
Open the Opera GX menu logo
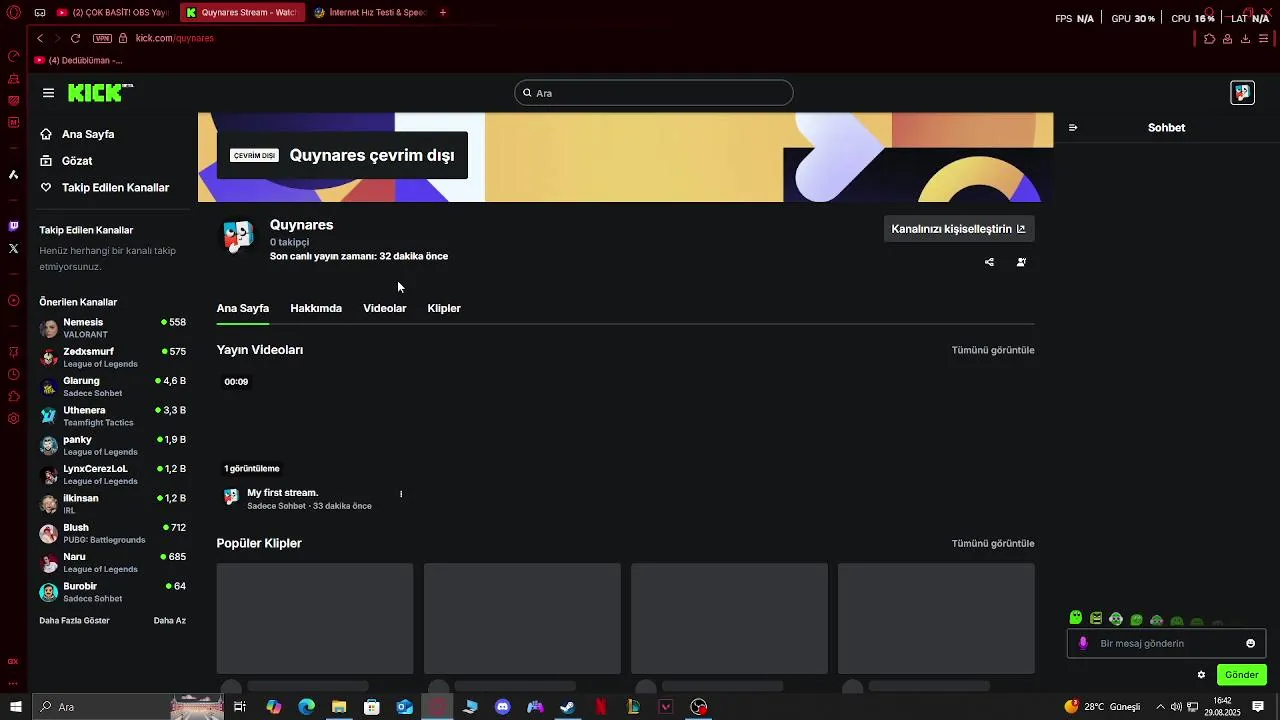click(13, 12)
